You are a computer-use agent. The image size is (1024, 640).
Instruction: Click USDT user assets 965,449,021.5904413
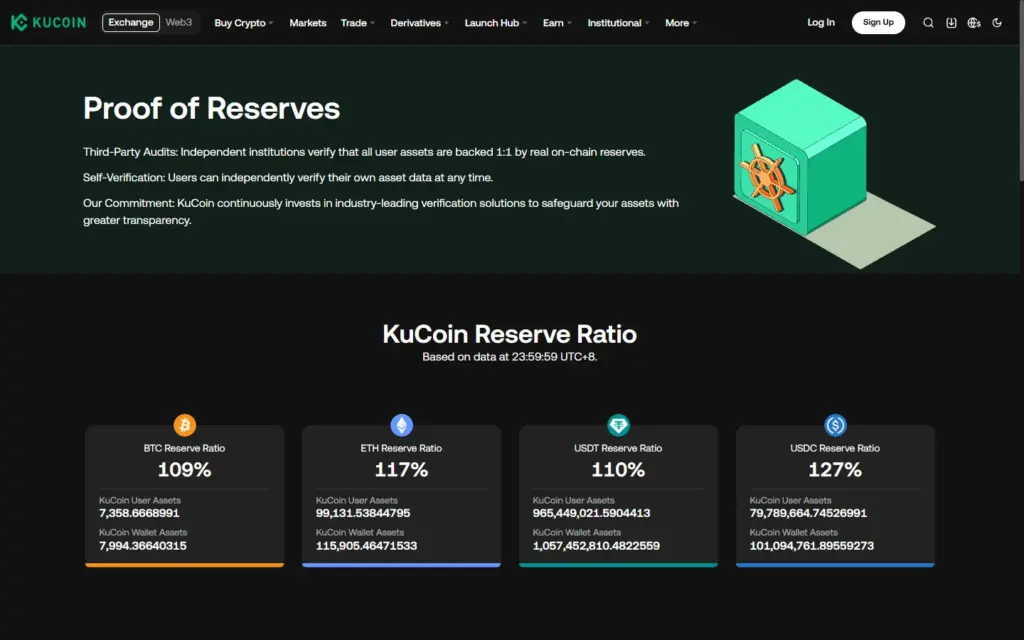592,513
